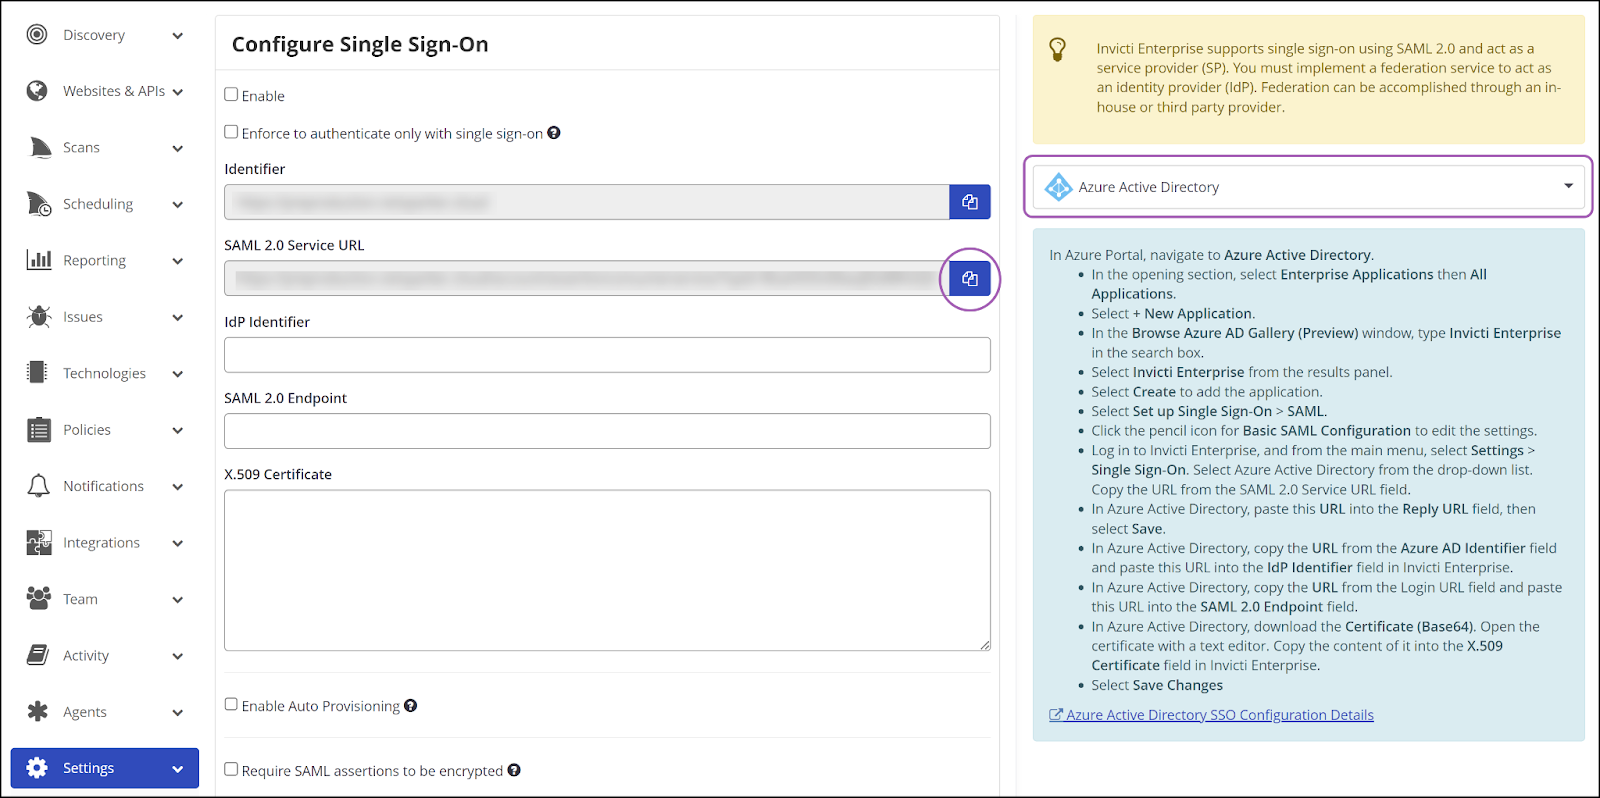Viewport: 1600px width, 798px height.
Task: Expand the Reporting menu chevron
Action: (178, 262)
